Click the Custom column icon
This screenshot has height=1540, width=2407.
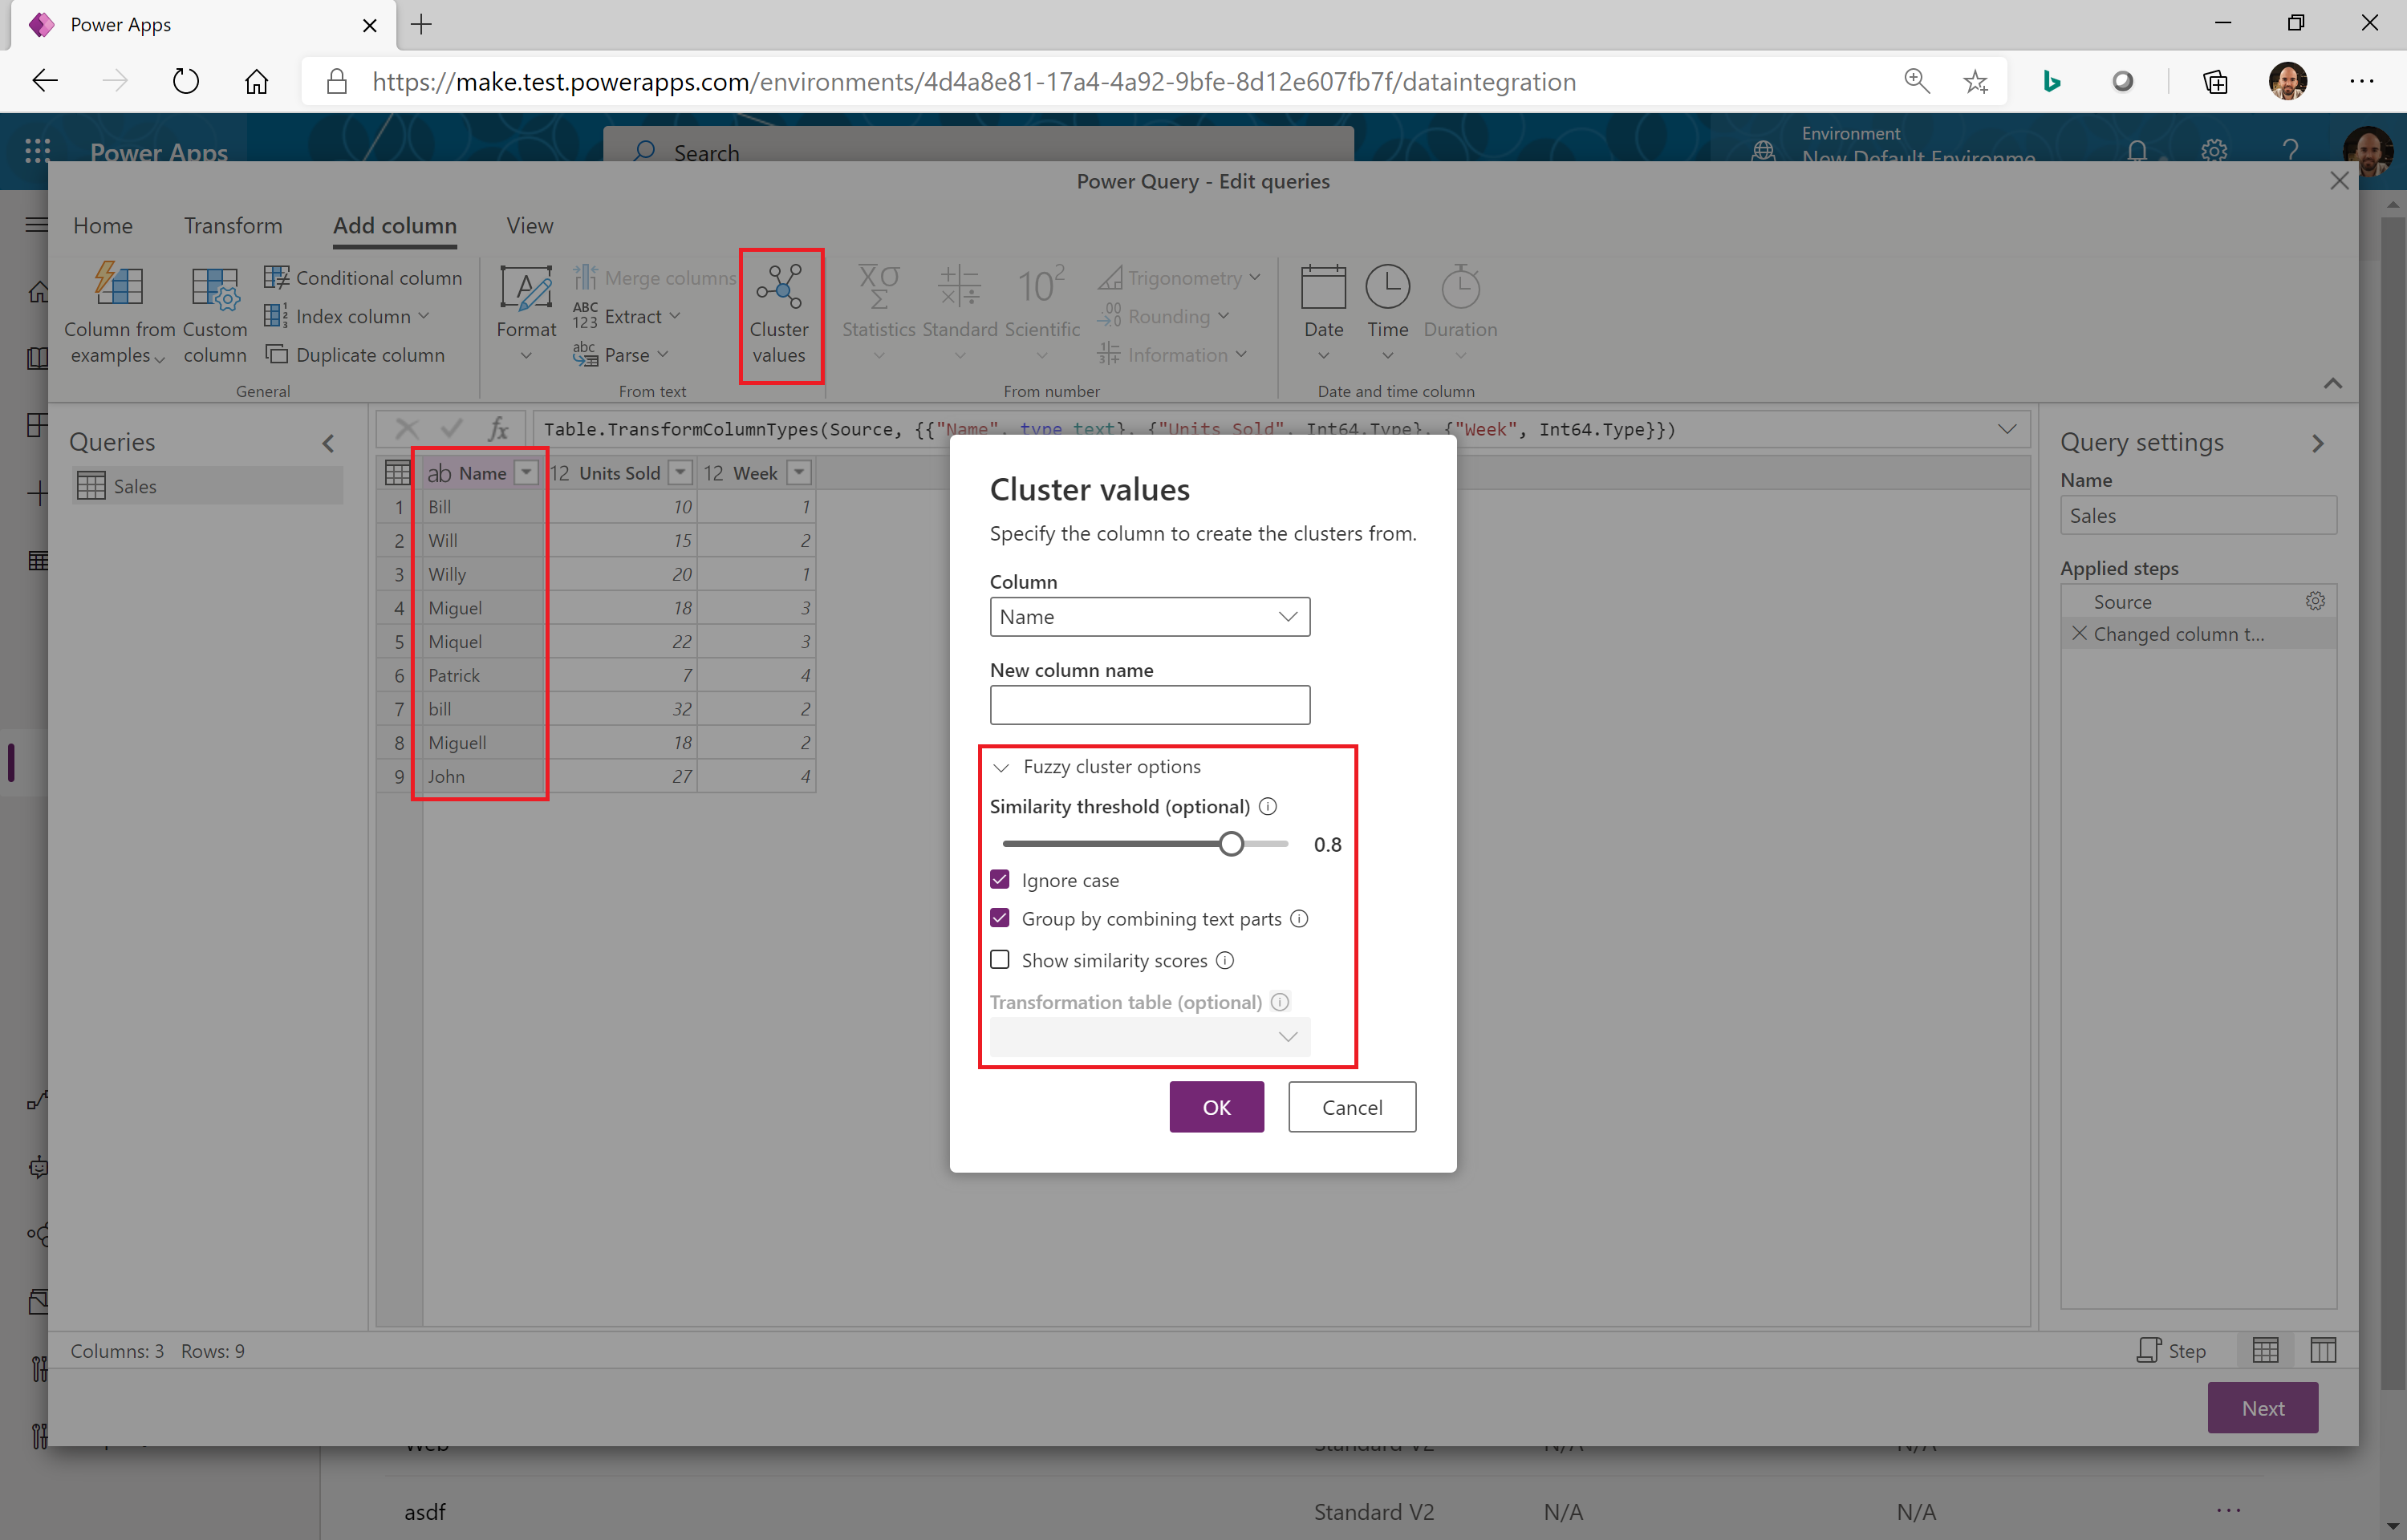click(214, 288)
